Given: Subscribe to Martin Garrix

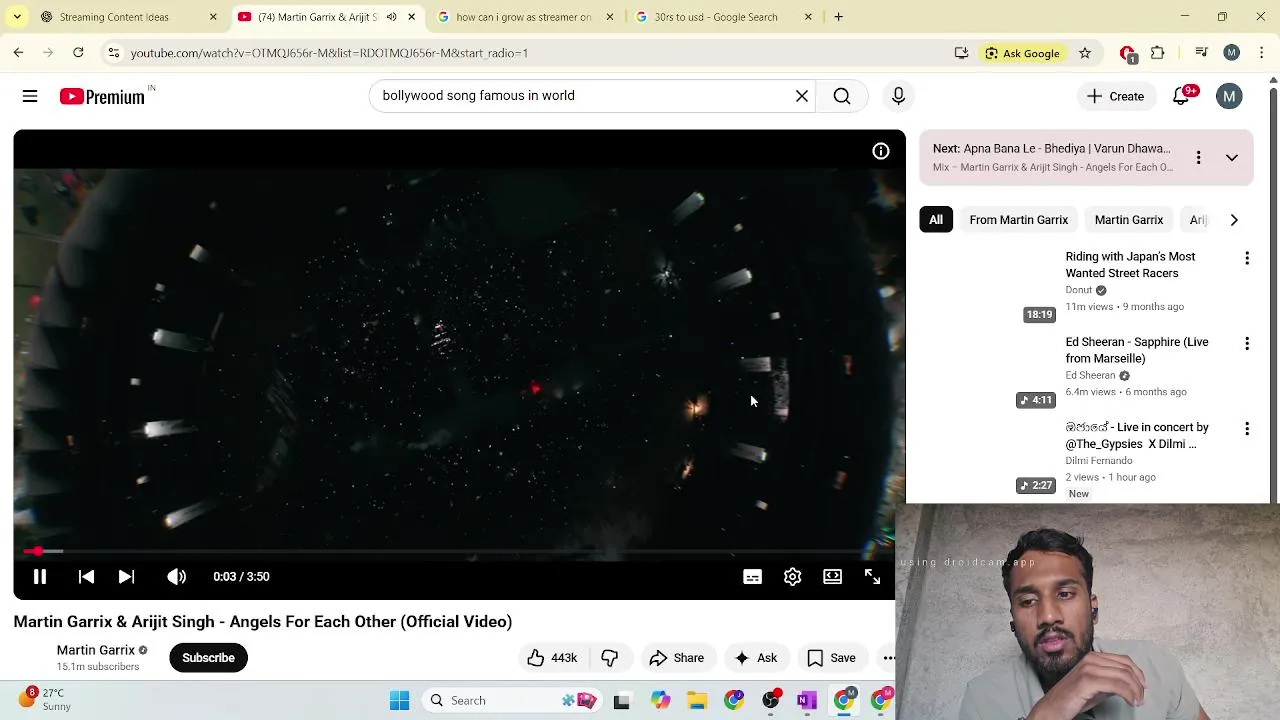Looking at the screenshot, I should click(208, 658).
